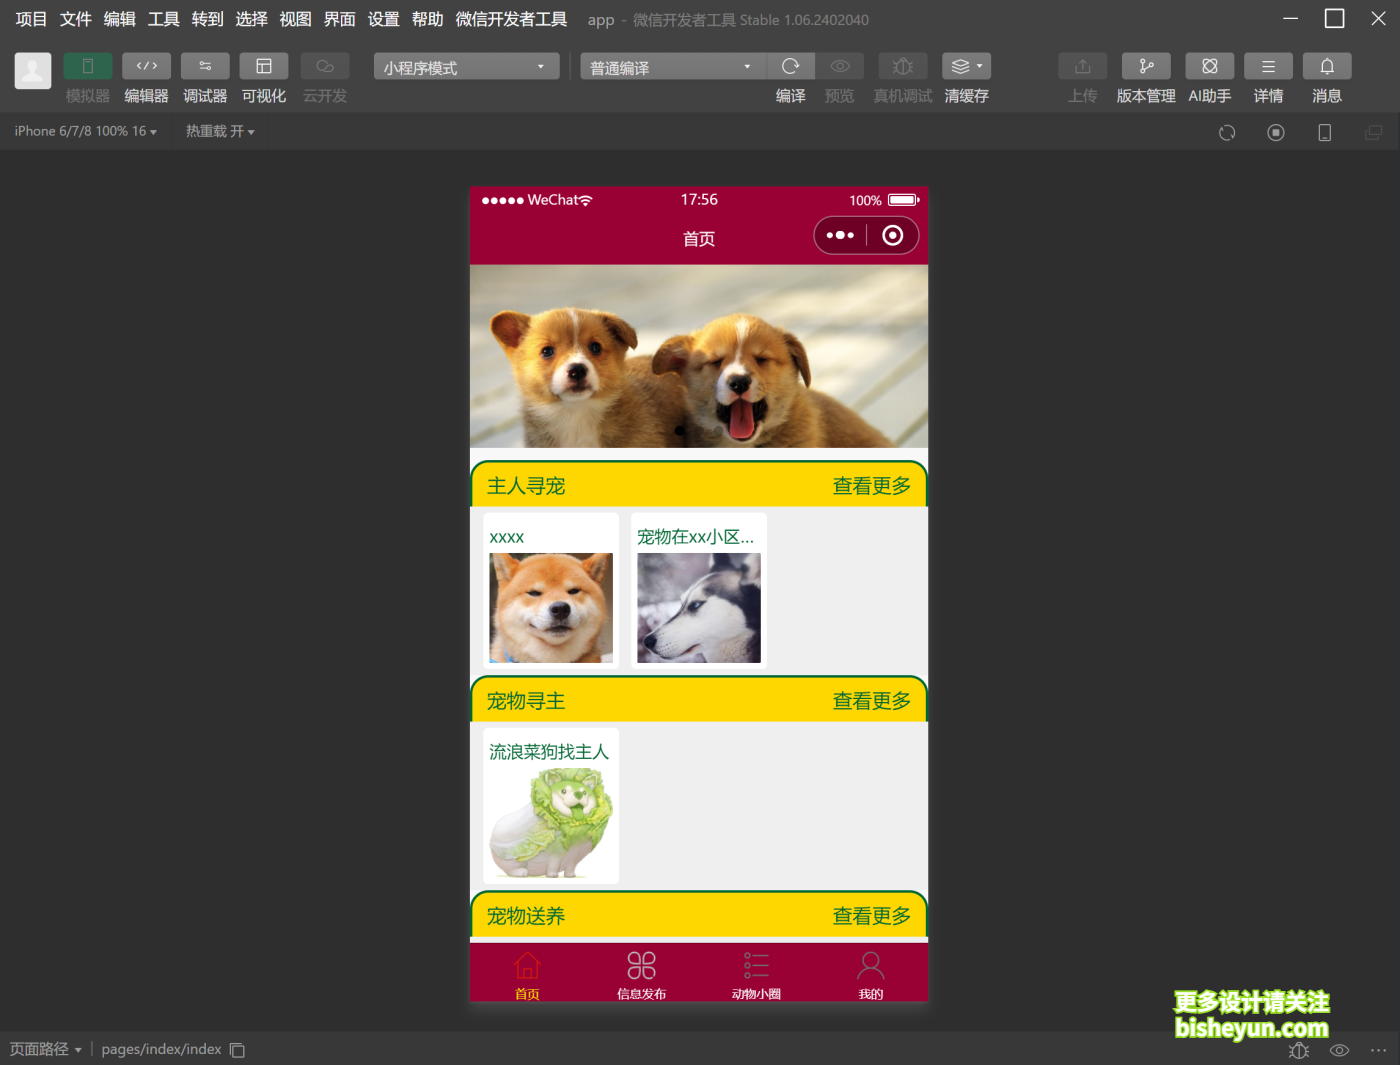Image resolution: width=1400 pixels, height=1065 pixels.
Task: Copy the page path pages/index/index
Action: click(237, 1050)
